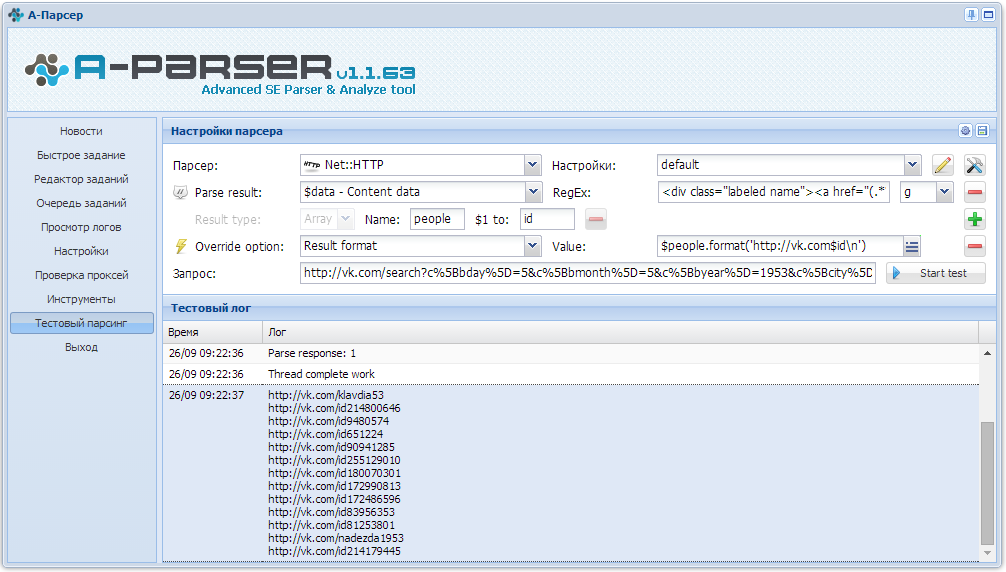
Task: Open the RegEx flag g dropdown
Action: click(944, 192)
